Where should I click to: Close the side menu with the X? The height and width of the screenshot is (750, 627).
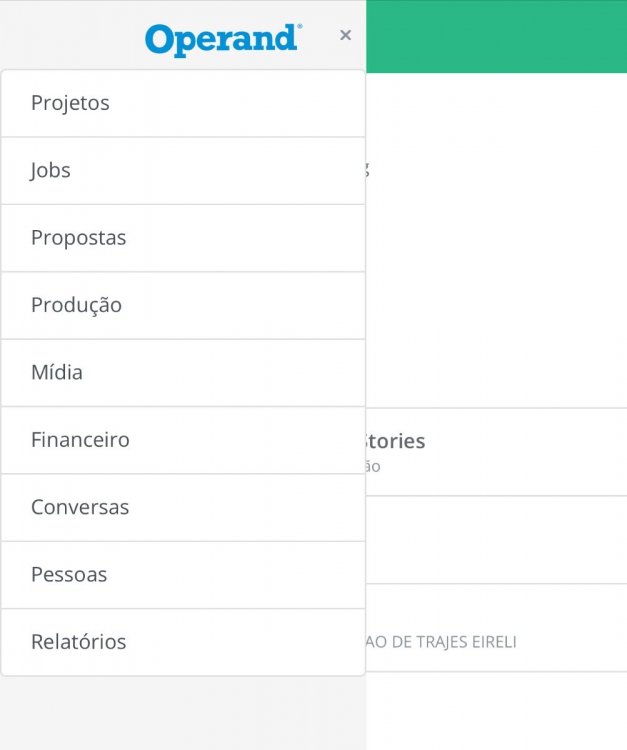click(345, 35)
